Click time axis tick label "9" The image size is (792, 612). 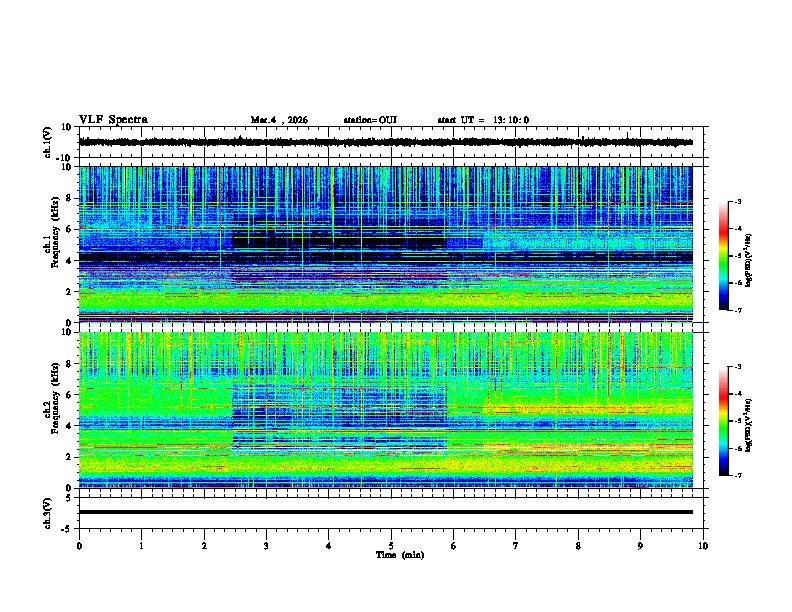coord(640,546)
